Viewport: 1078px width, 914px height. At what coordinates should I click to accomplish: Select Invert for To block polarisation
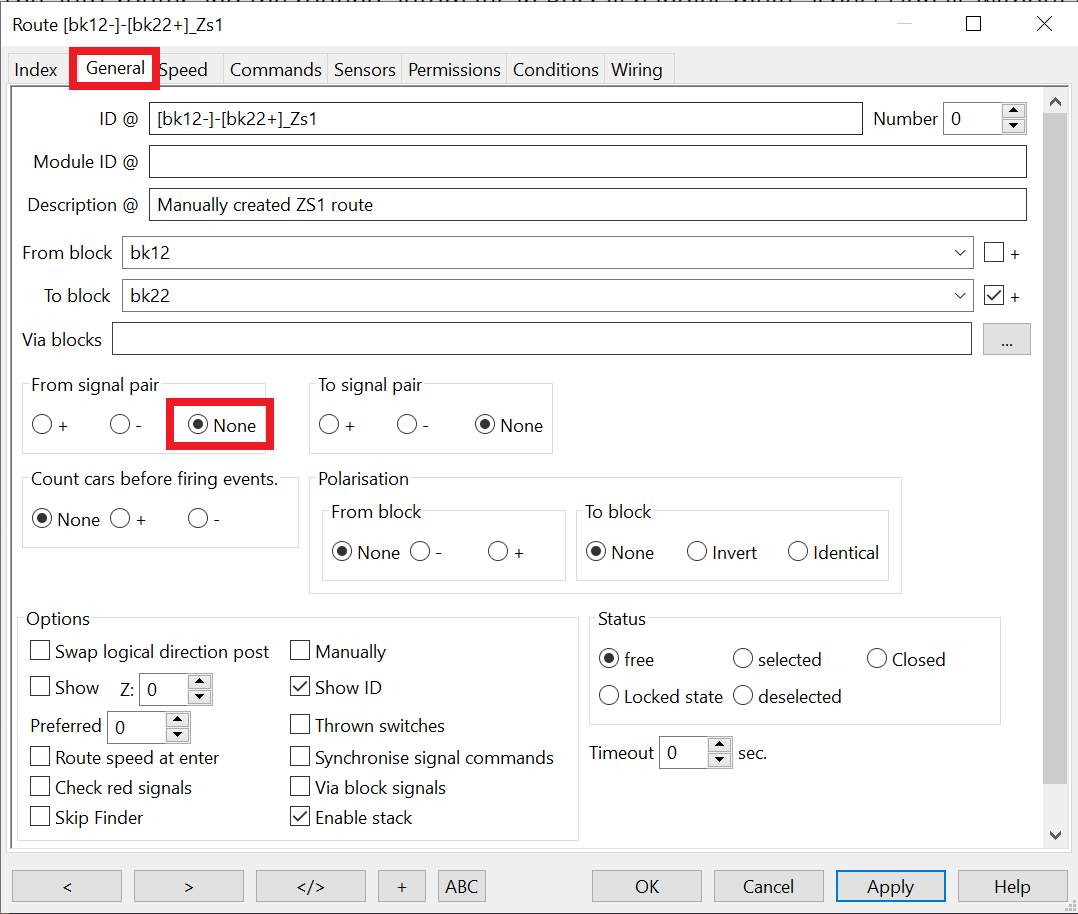coord(697,553)
